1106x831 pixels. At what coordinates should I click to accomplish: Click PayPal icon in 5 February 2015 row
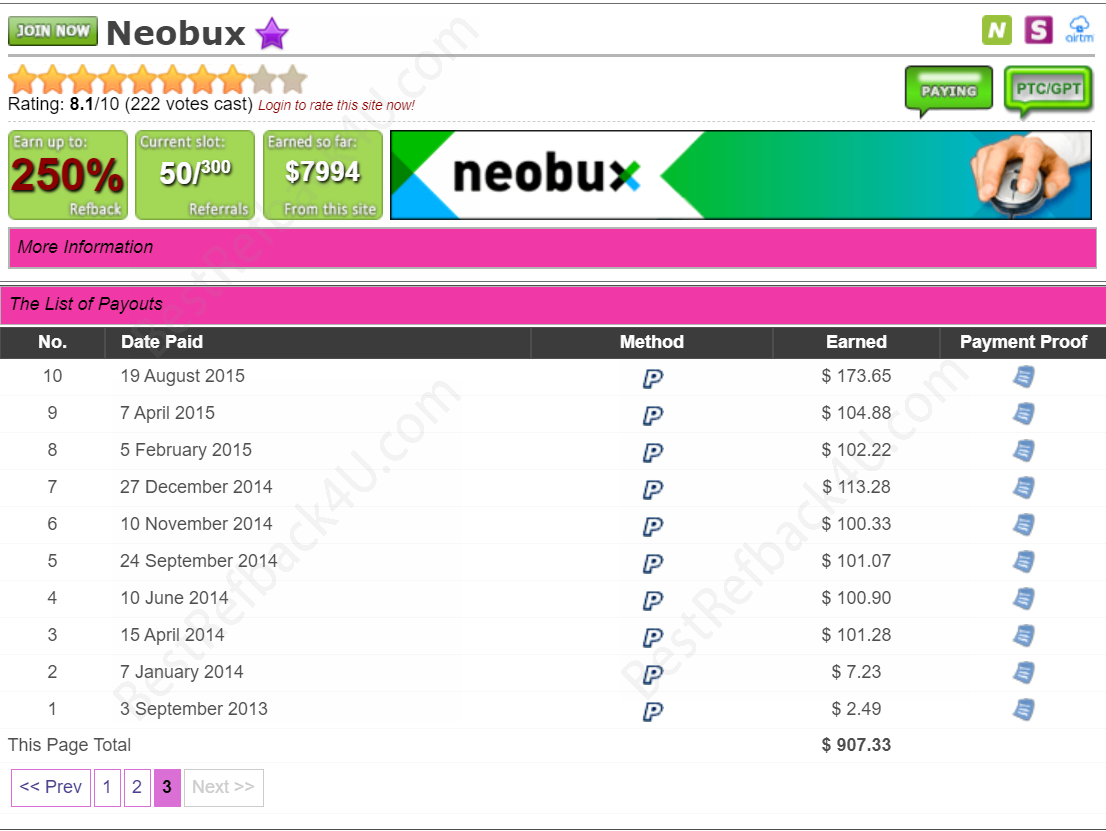click(652, 453)
